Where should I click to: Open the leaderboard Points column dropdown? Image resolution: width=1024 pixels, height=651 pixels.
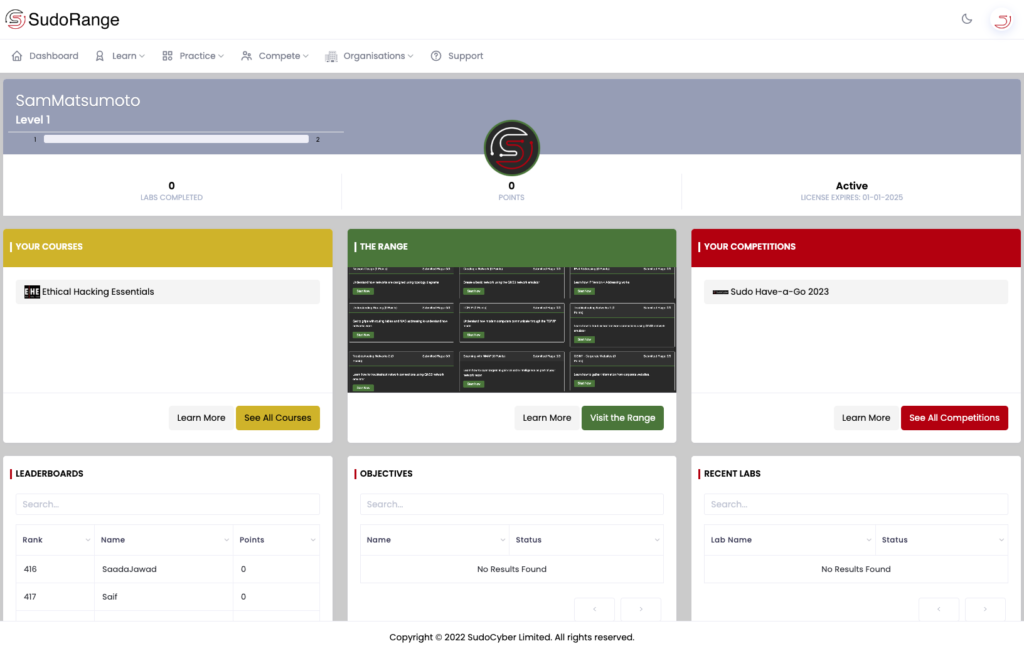(x=312, y=540)
